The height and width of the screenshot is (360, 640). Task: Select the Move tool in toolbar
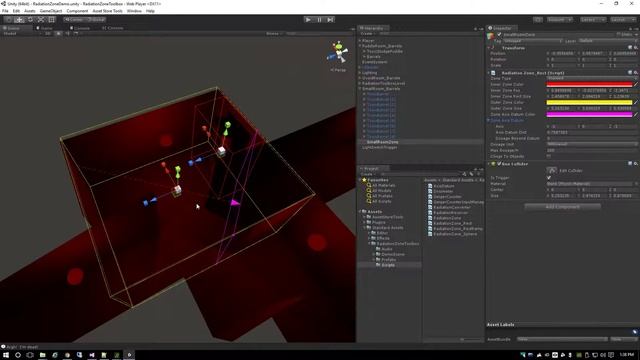coord(19,20)
